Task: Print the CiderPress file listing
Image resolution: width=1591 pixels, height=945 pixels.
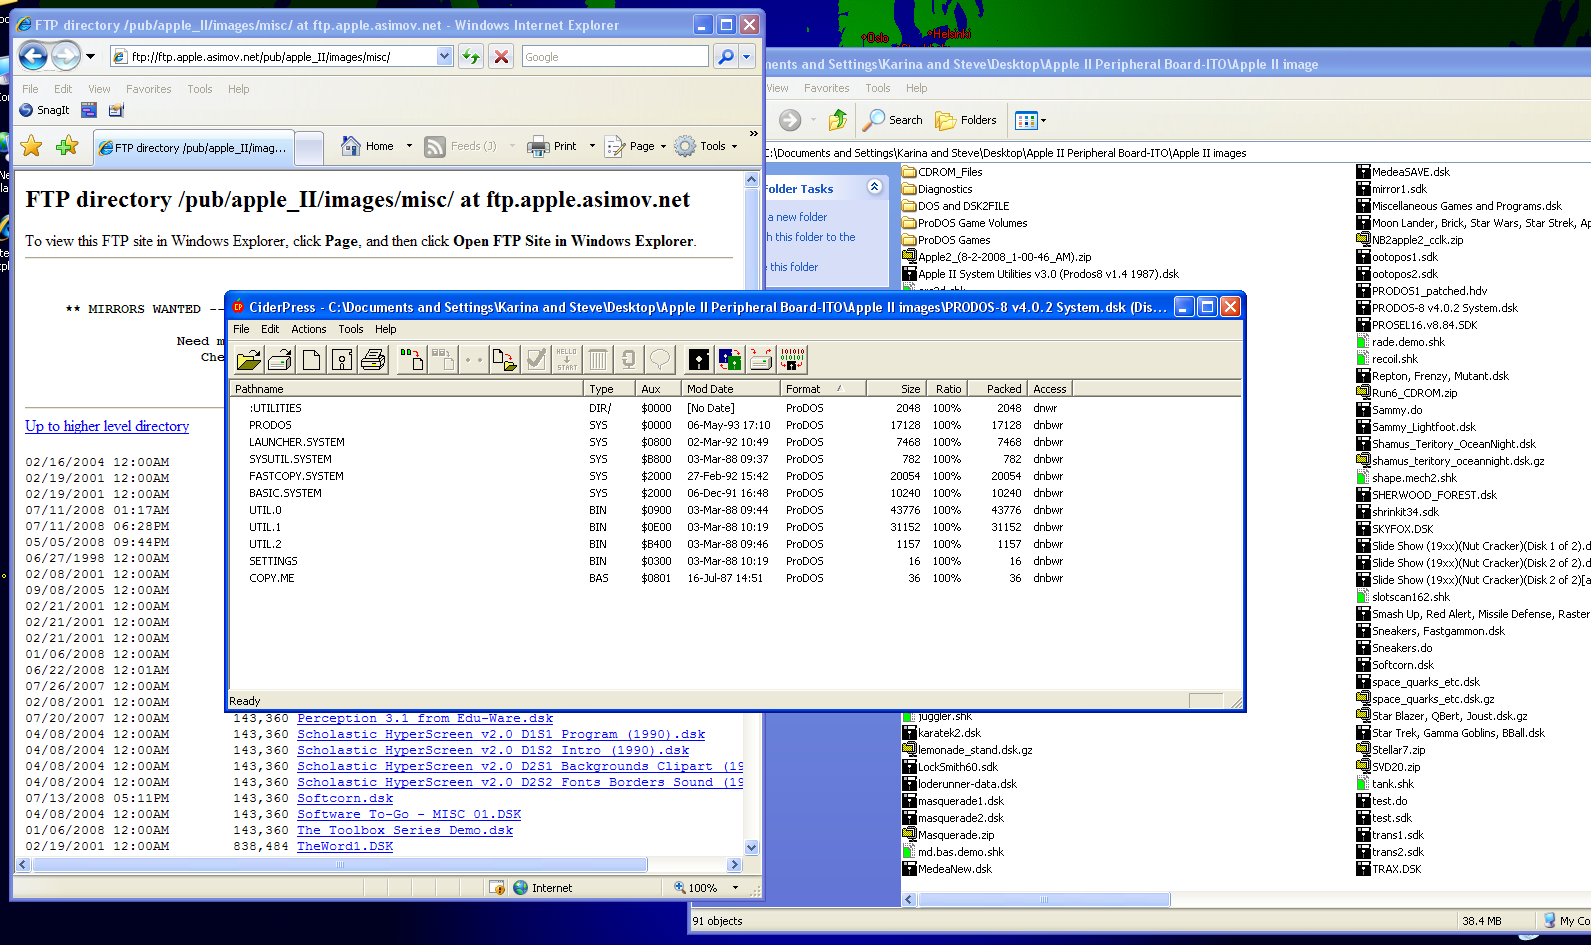Action: (x=374, y=359)
